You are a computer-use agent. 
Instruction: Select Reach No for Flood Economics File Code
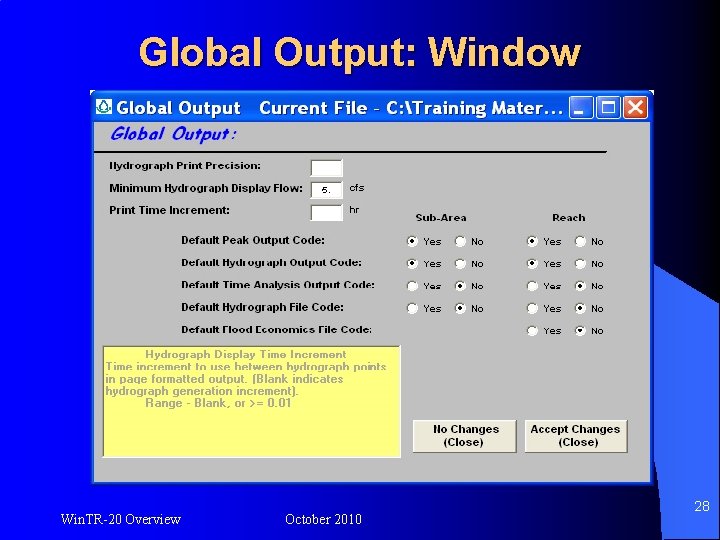coord(580,331)
